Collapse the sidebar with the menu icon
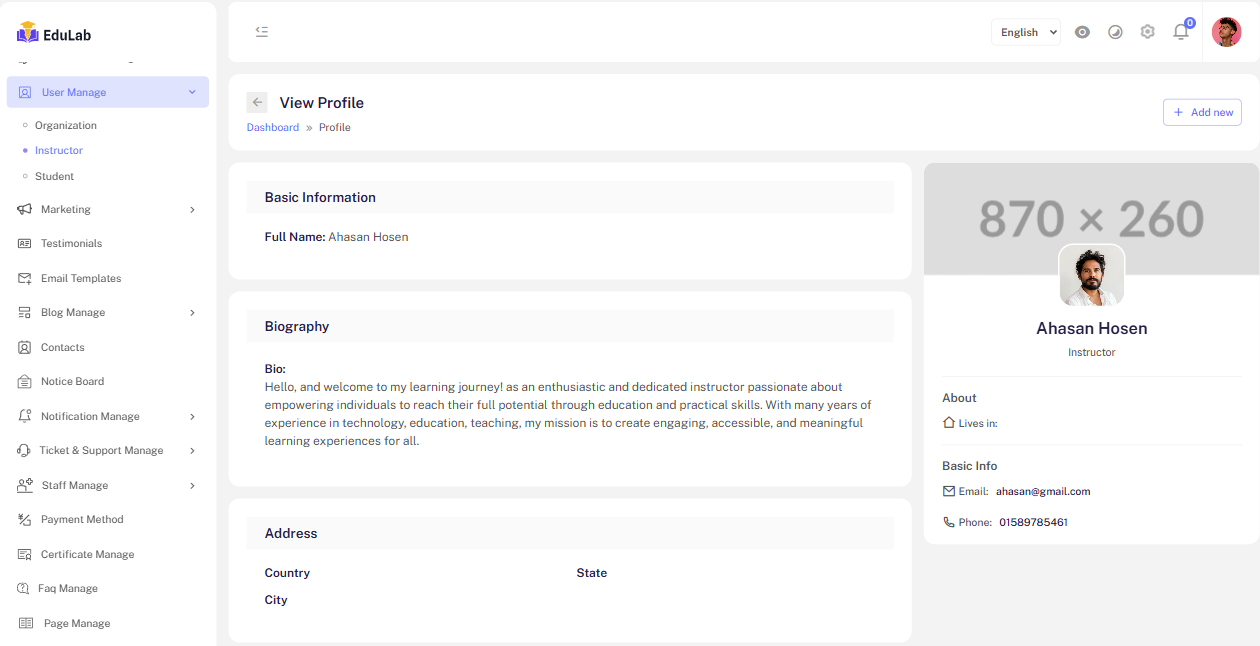This screenshot has width=1260, height=646. (262, 32)
